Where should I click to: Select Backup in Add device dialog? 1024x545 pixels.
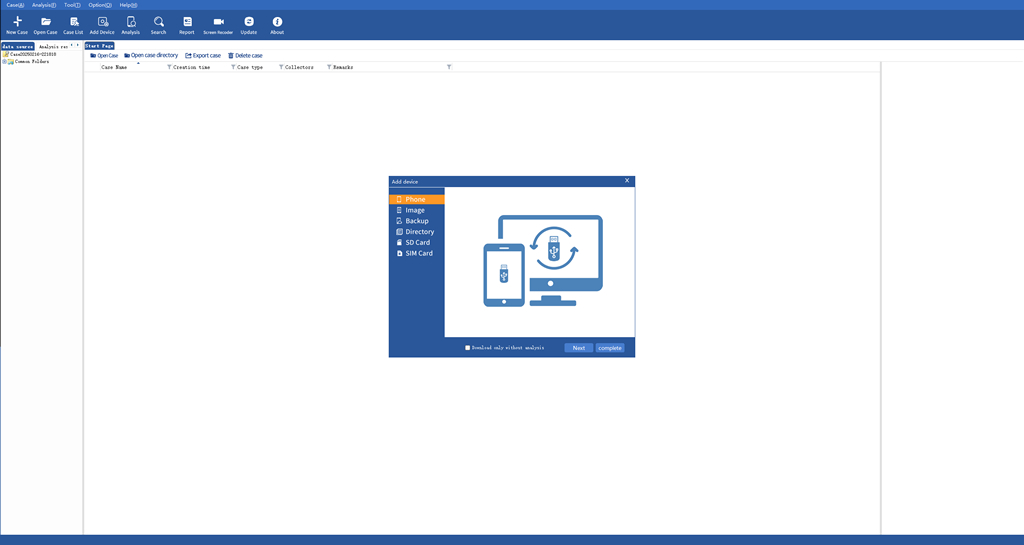[417, 221]
